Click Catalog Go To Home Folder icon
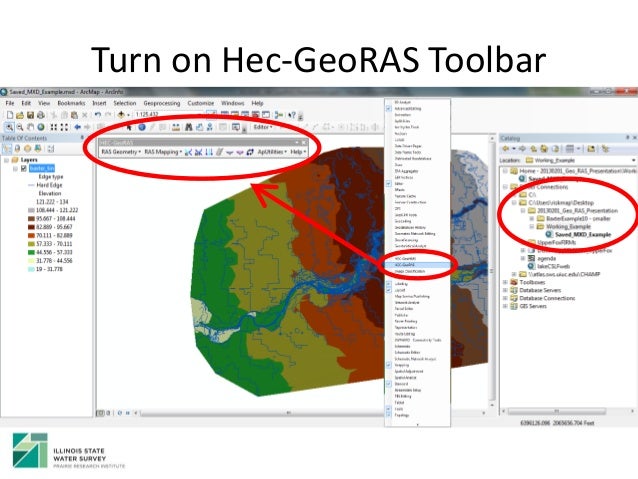638x479 pixels. point(544,149)
